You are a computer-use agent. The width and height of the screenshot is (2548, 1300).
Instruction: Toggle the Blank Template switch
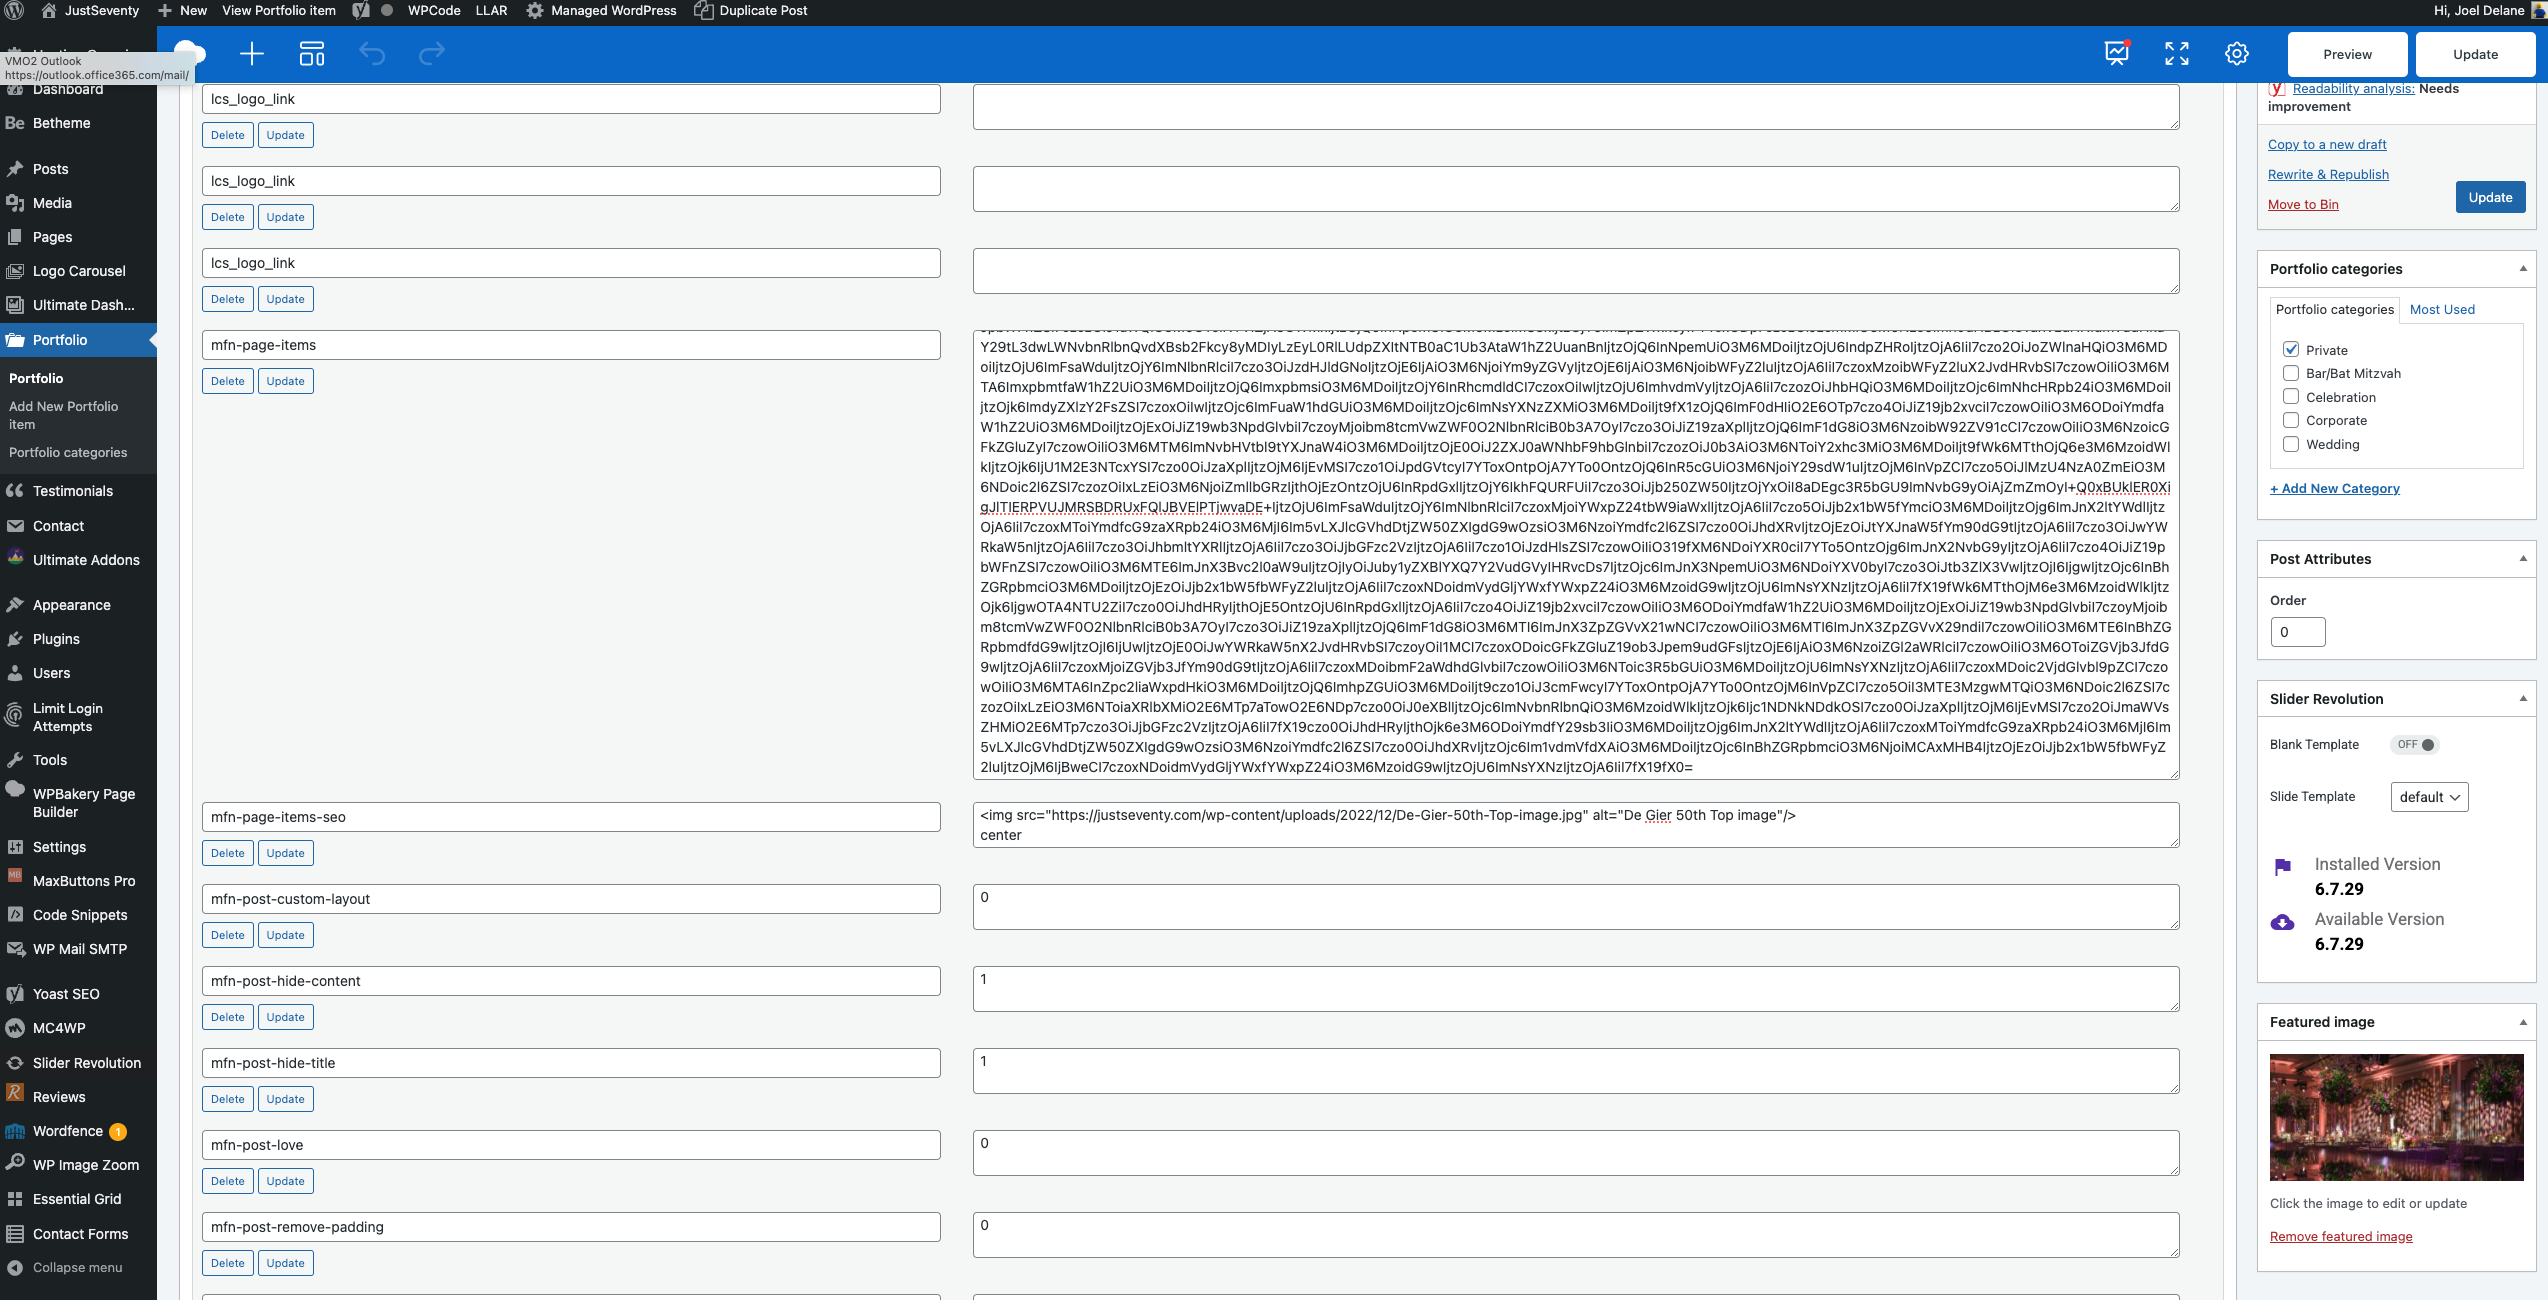pyautogui.click(x=2415, y=744)
